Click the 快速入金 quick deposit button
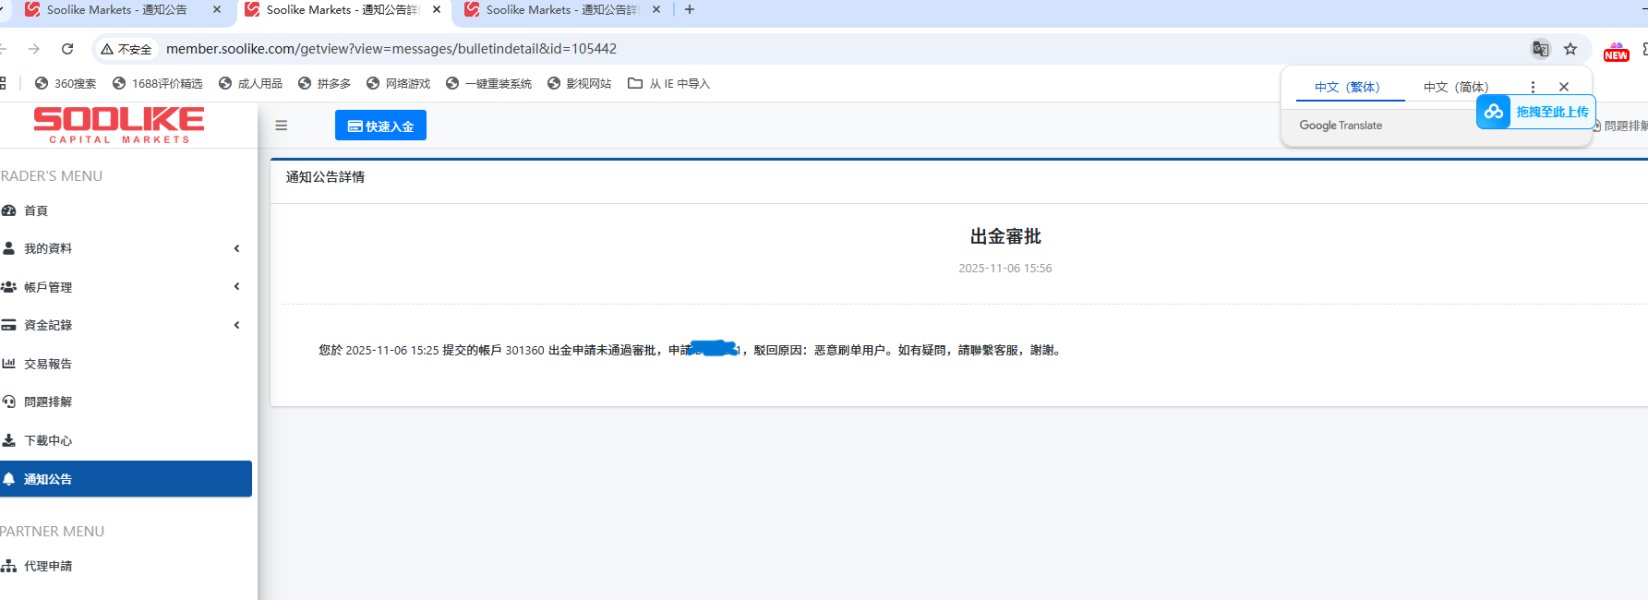Screen dimensions: 1648x600 coord(380,126)
